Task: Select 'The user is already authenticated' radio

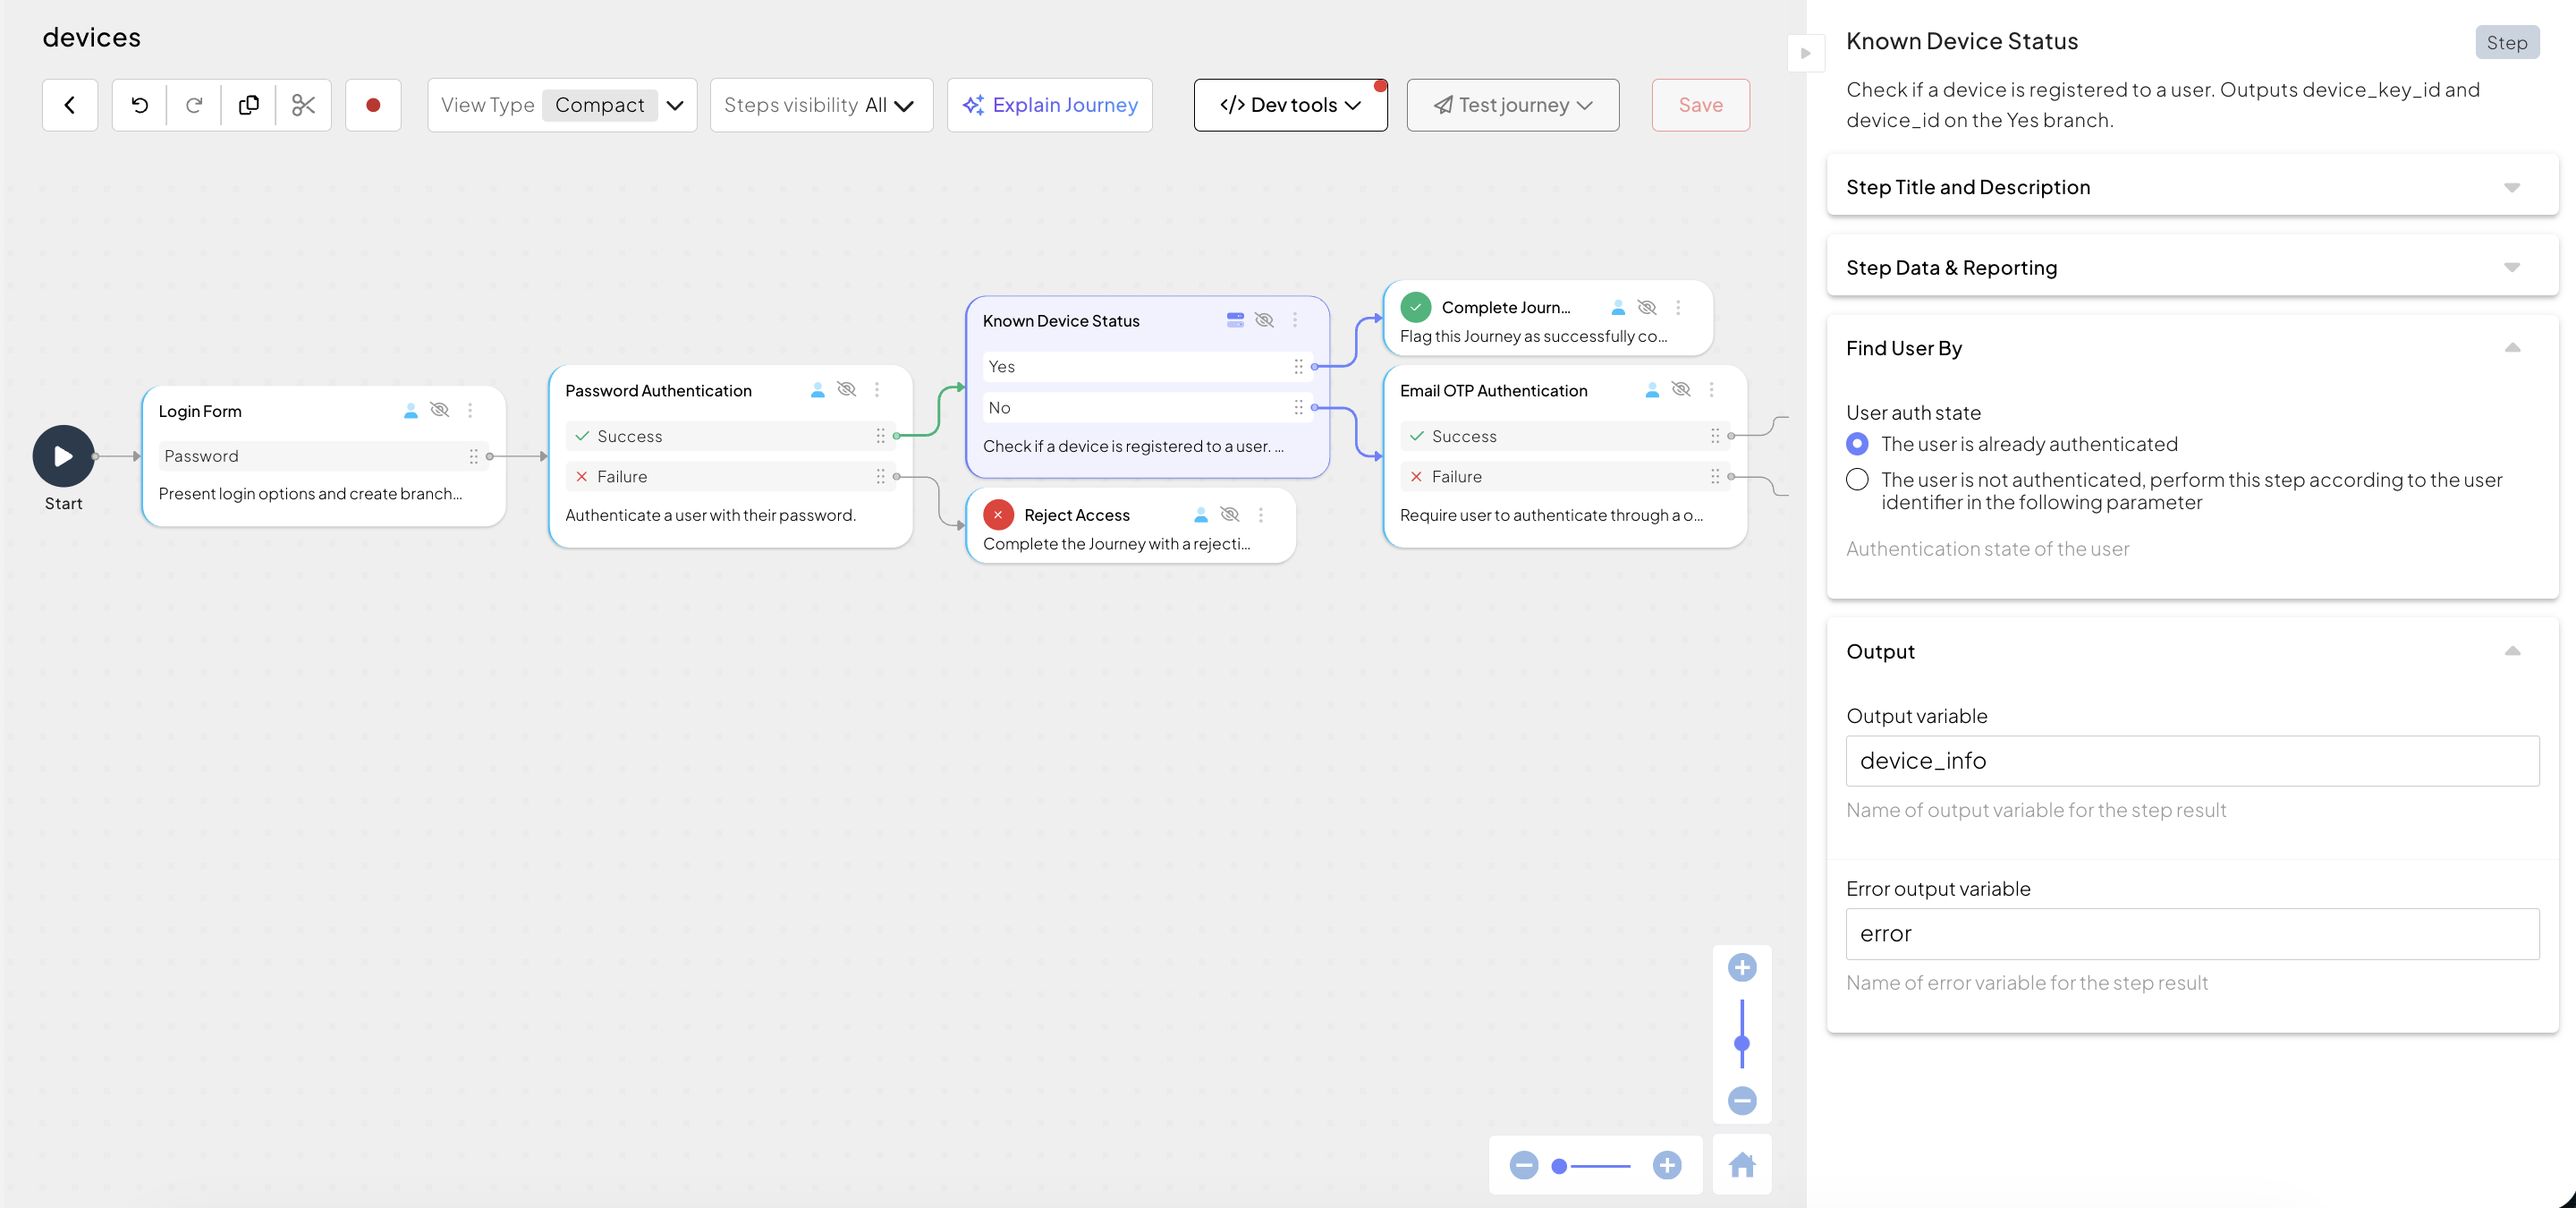Action: pyautogui.click(x=1857, y=444)
